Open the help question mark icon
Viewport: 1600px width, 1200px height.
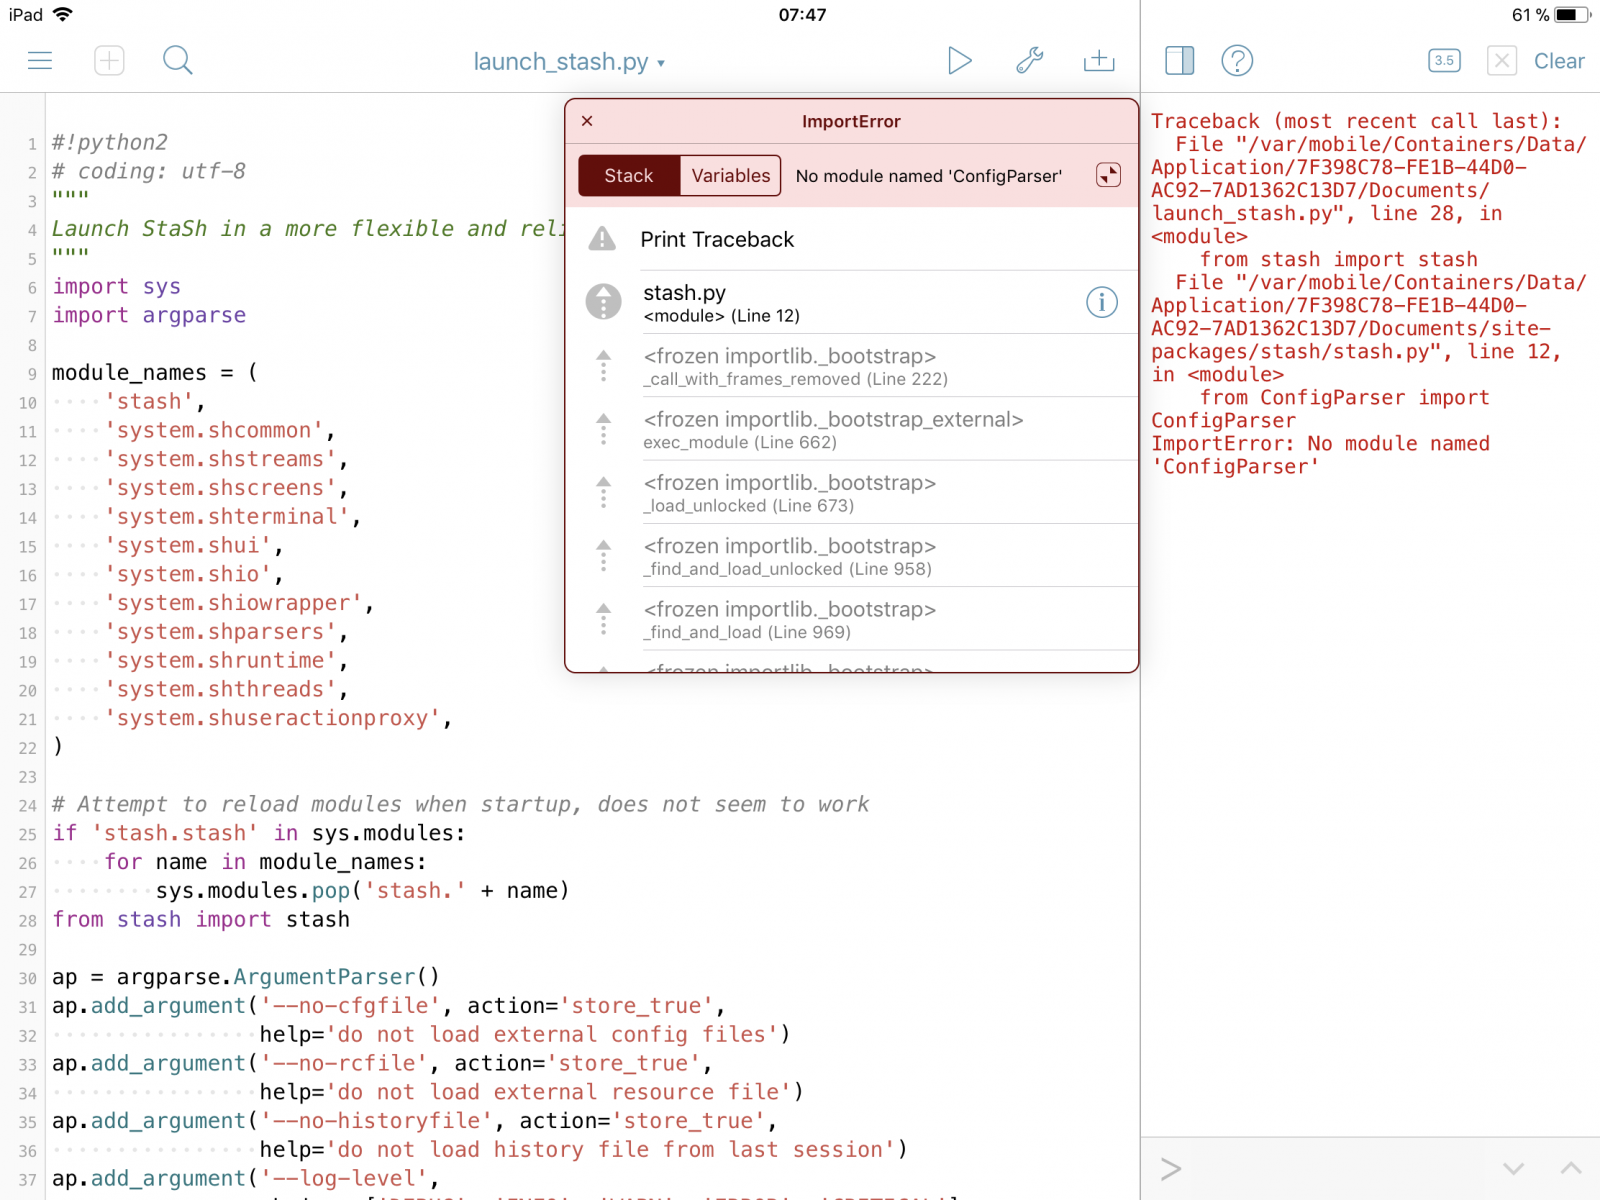[x=1237, y=61]
